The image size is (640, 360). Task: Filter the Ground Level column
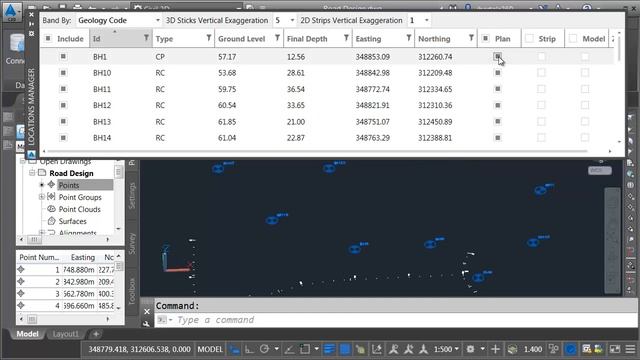(x=278, y=38)
